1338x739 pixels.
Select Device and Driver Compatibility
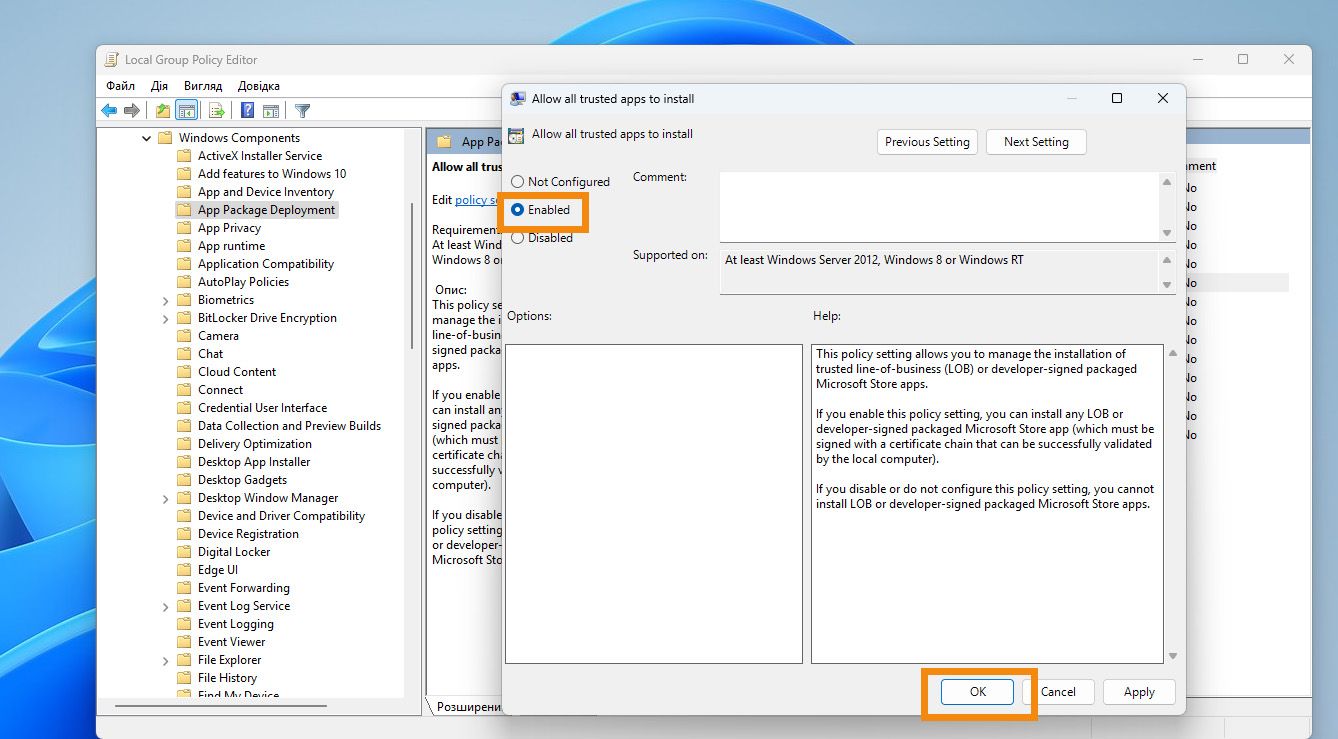pos(281,516)
